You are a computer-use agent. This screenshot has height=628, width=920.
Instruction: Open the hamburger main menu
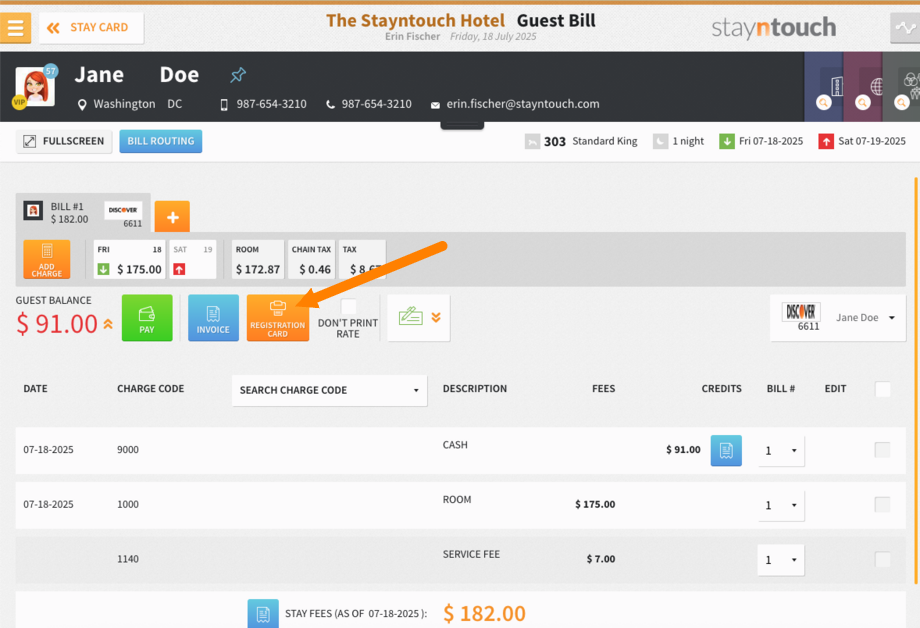(15, 28)
